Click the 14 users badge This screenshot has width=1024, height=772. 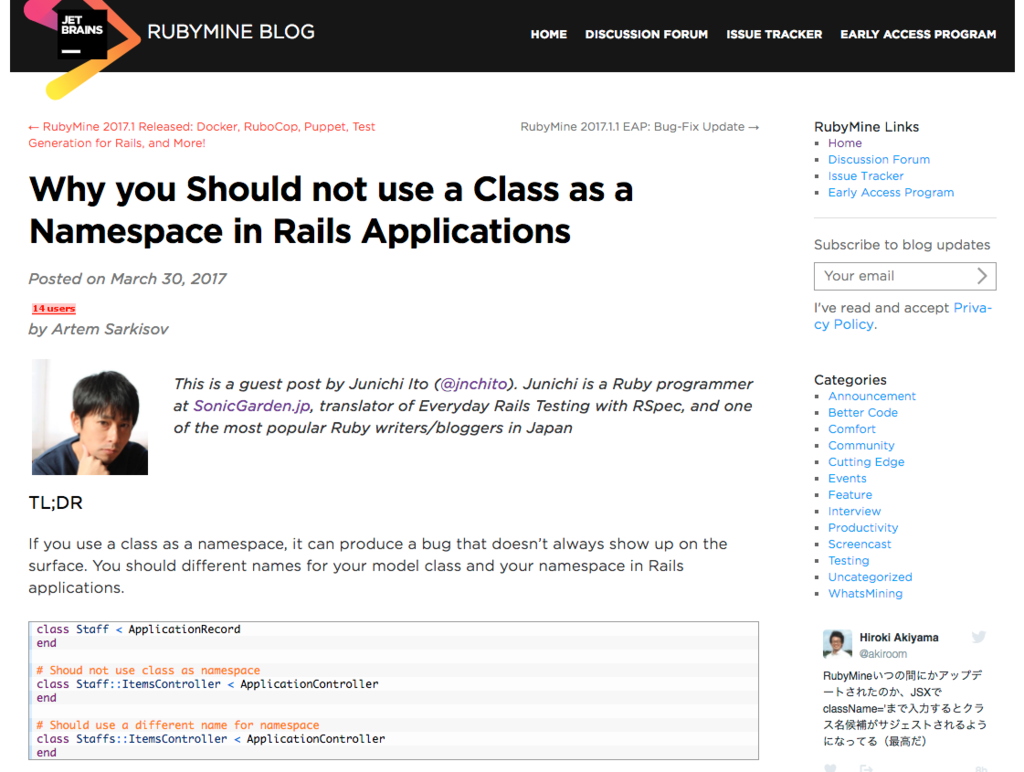[x=54, y=308]
